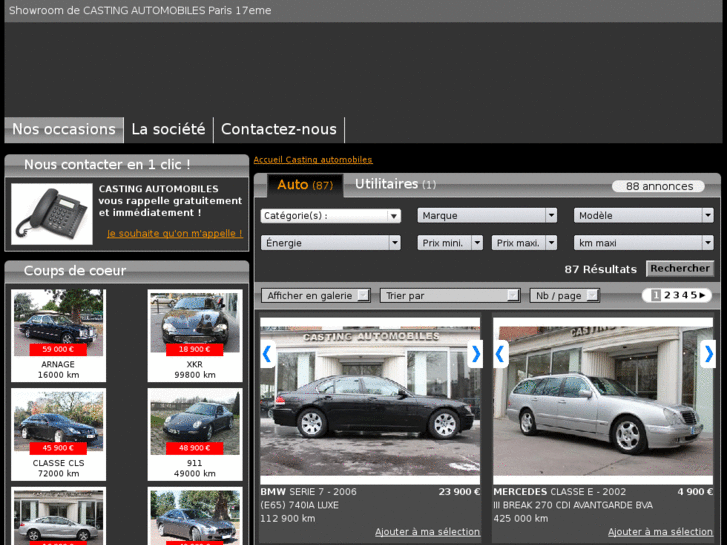Viewport: 727px width, 545px height.
Task: Switch to the Auto (87) tab
Action: (x=305, y=185)
